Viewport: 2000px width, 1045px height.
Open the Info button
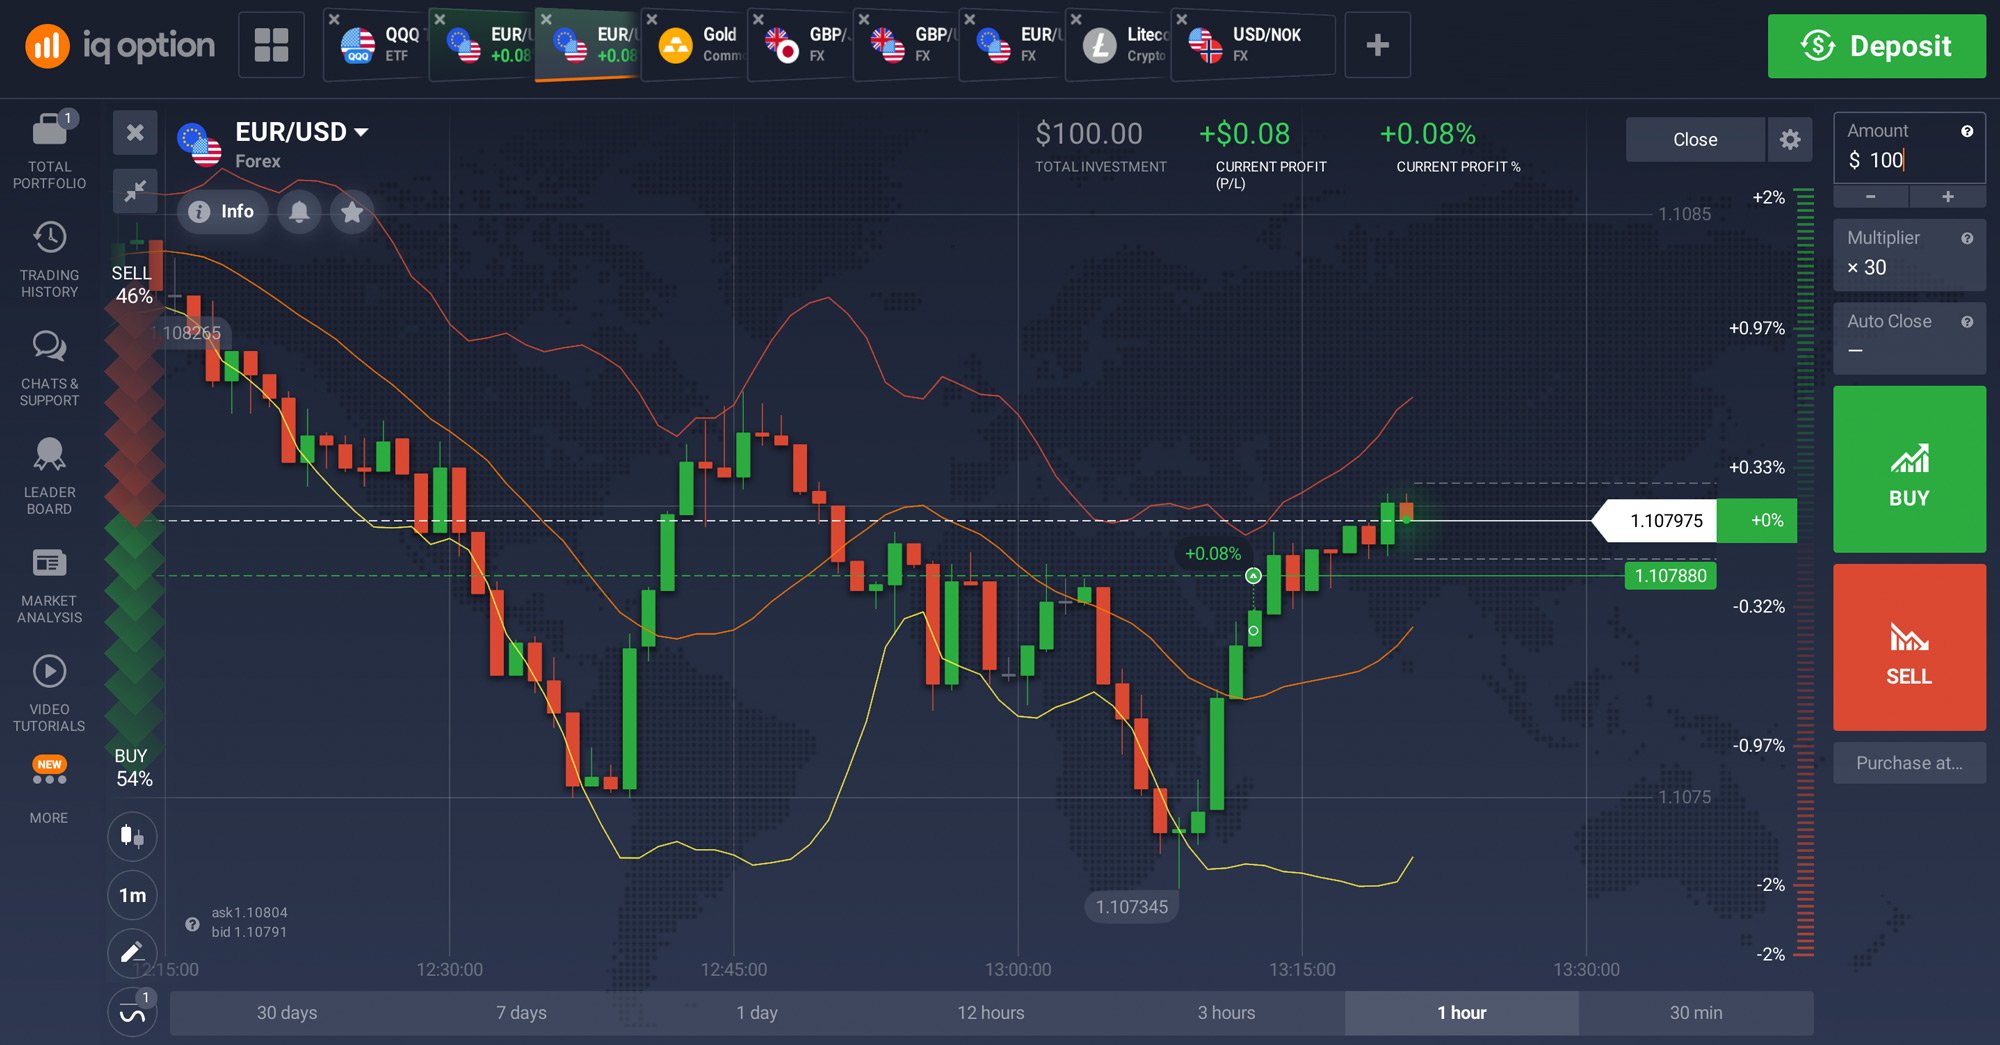[x=222, y=212]
